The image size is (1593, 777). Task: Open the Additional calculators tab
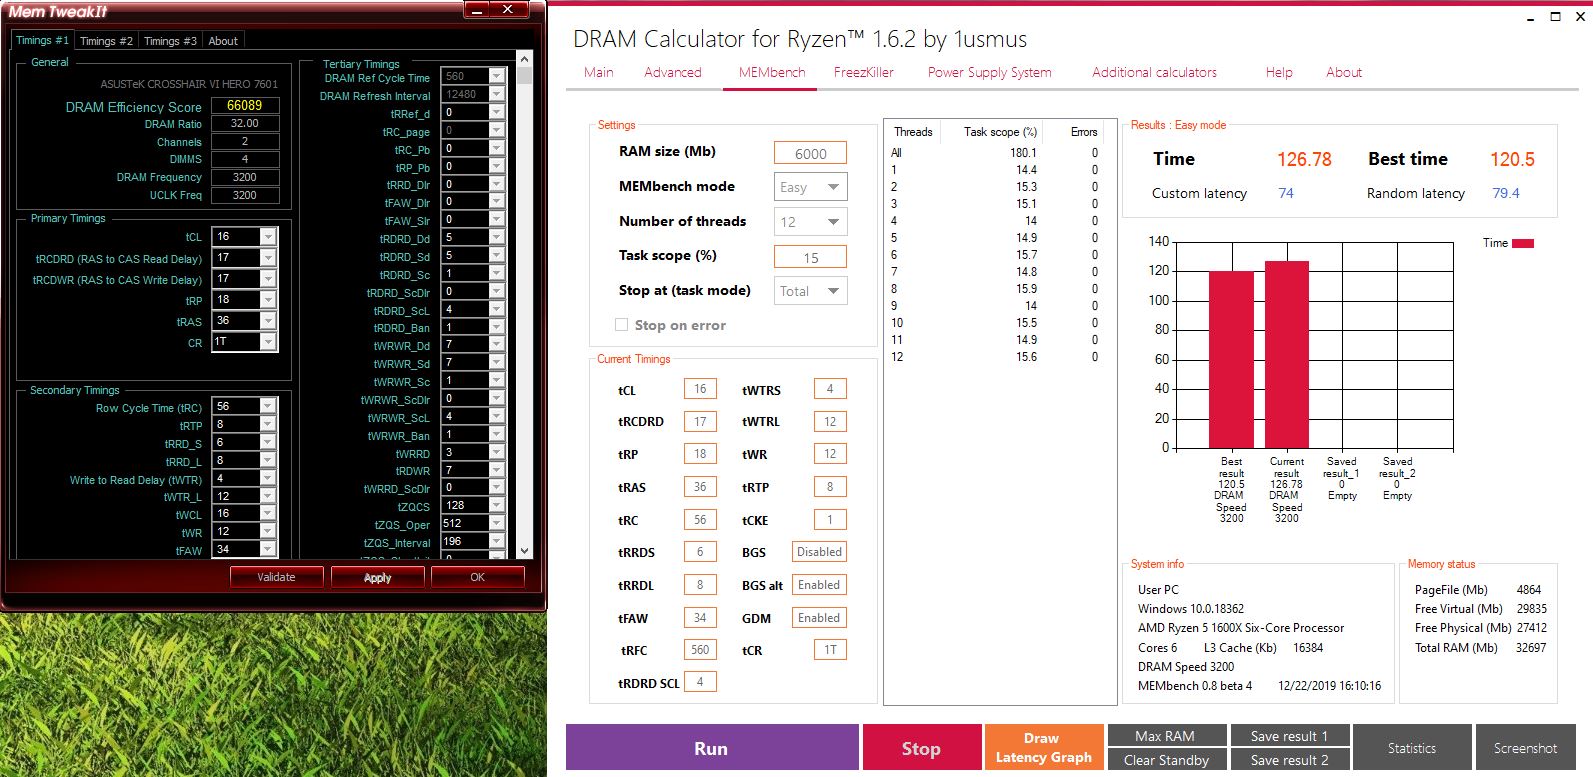tap(1155, 72)
